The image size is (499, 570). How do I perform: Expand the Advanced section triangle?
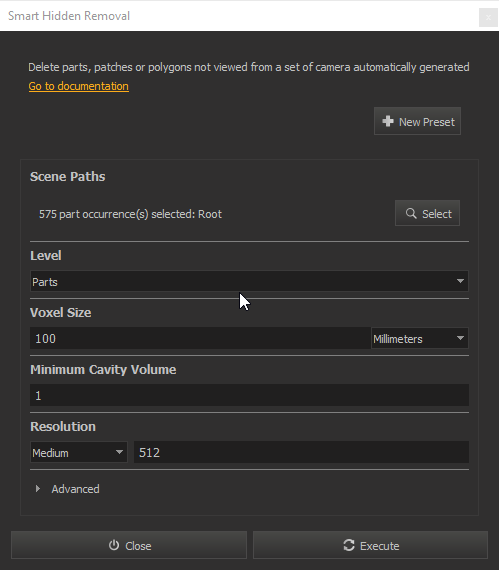click(x=38, y=489)
